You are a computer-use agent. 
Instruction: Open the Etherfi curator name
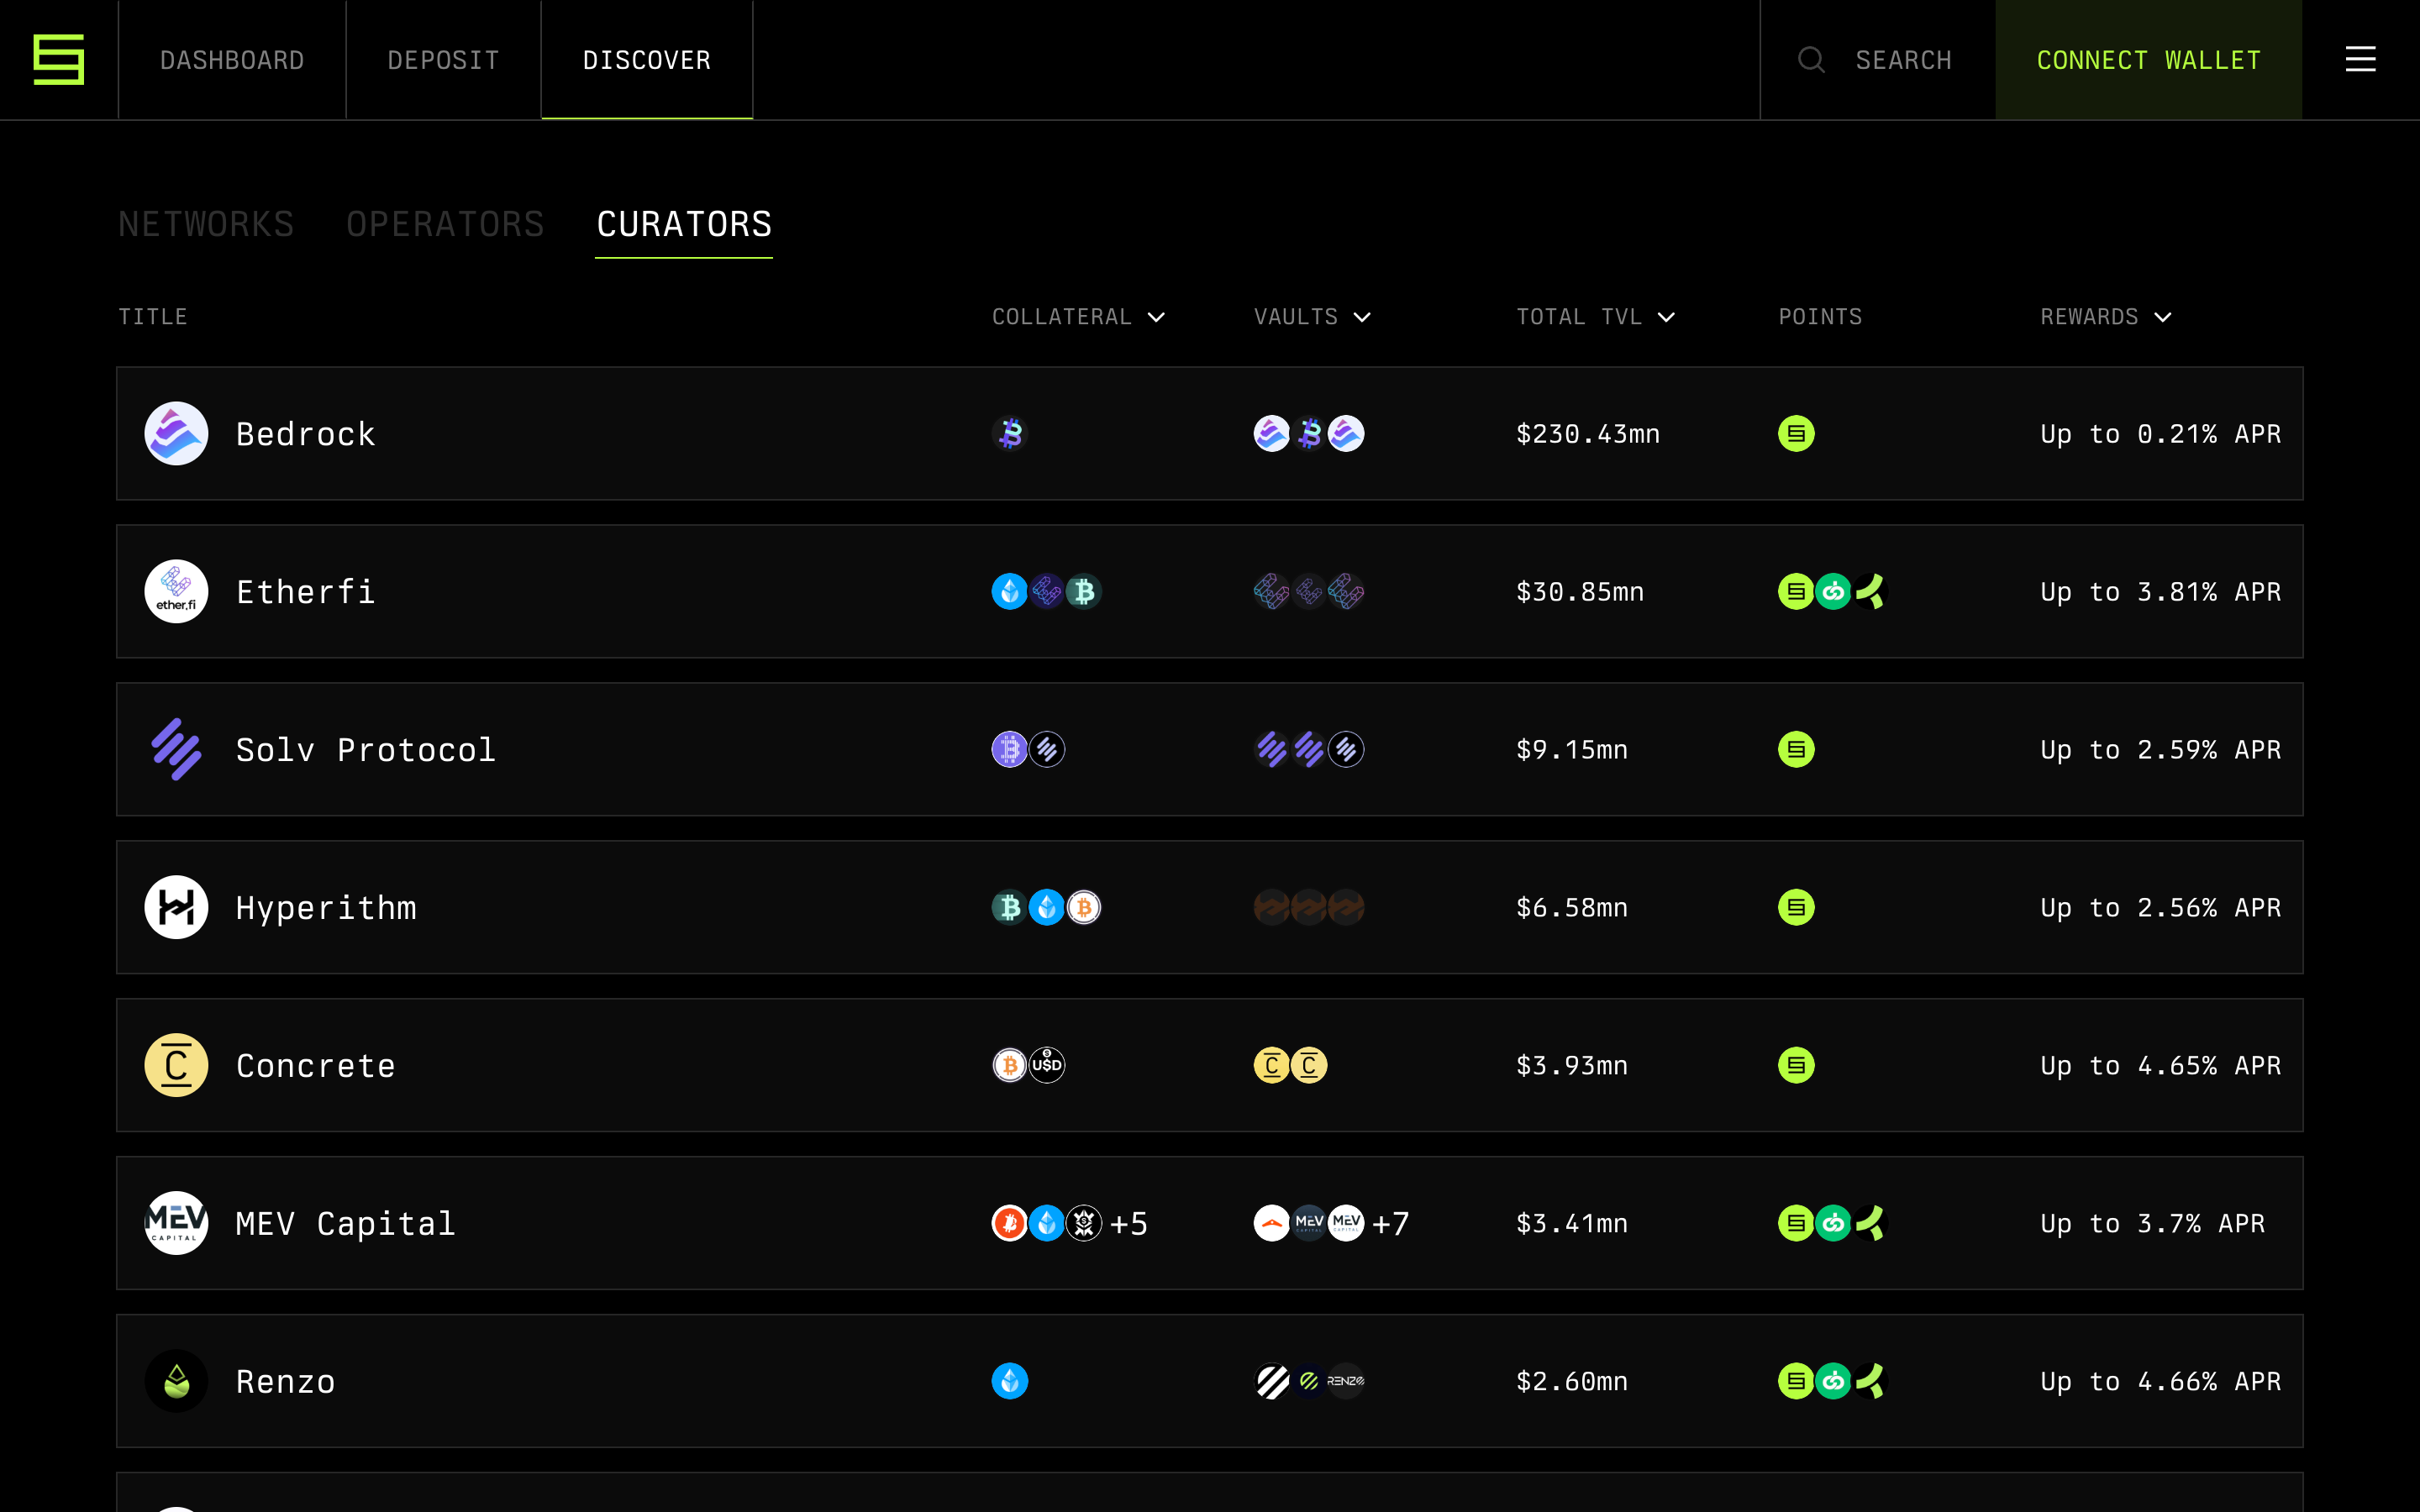306,592
